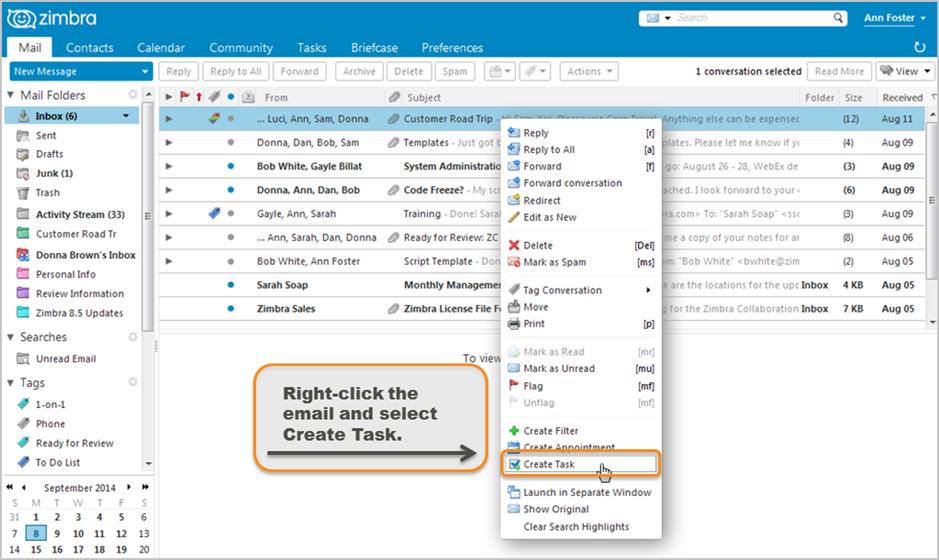Click the flag column header icon
Screen dimensions: 939x560
pos(184,96)
